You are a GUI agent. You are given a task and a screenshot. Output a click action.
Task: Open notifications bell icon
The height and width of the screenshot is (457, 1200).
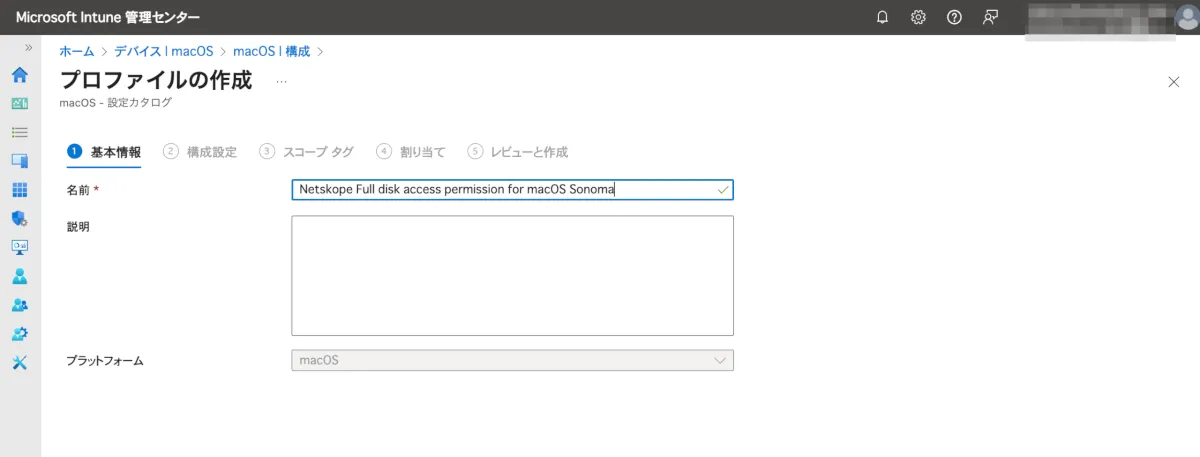[x=882, y=17]
